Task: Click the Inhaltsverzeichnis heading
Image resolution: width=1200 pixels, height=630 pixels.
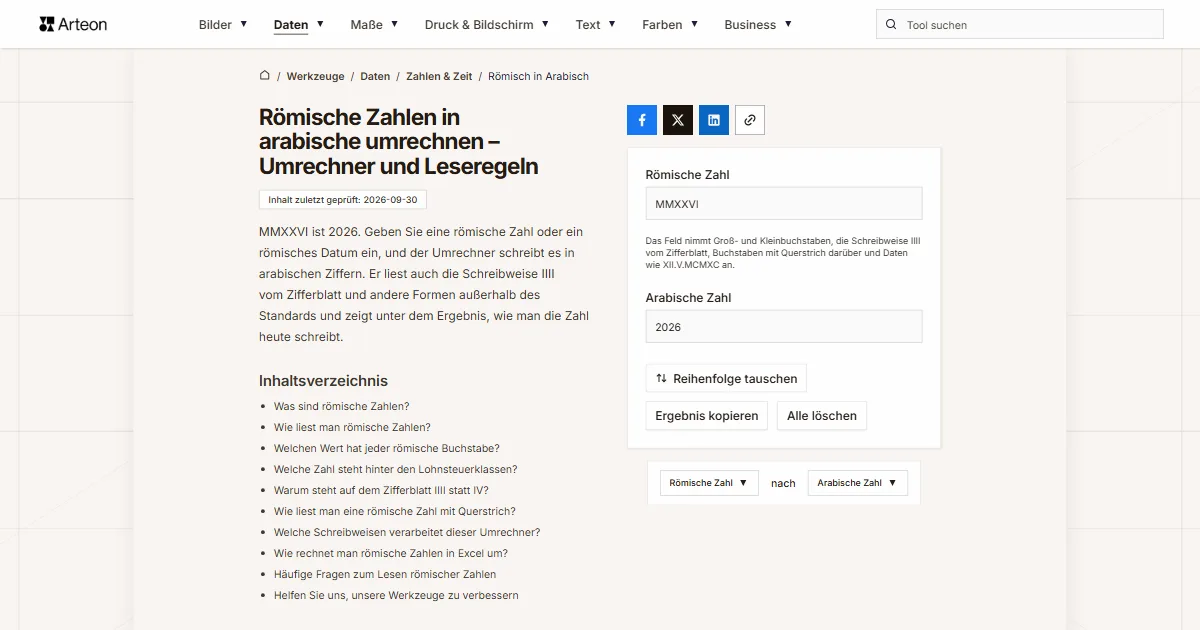Action: 323,380
